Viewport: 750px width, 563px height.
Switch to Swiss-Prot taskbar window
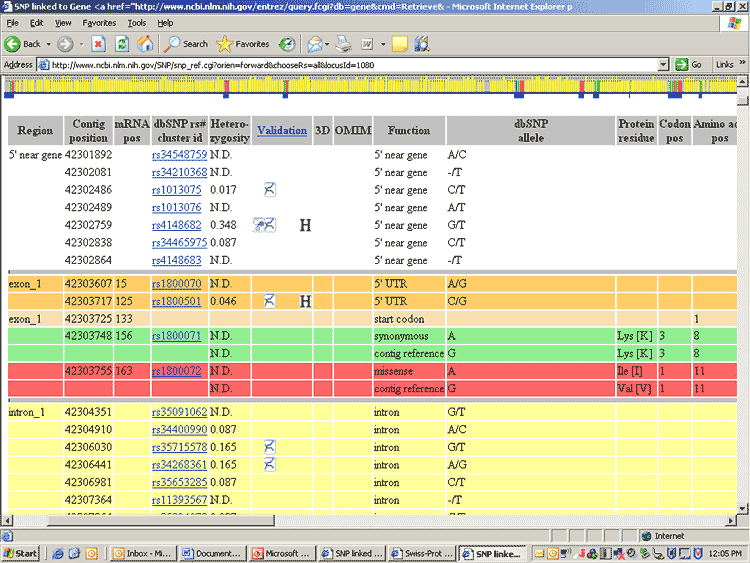(422, 553)
